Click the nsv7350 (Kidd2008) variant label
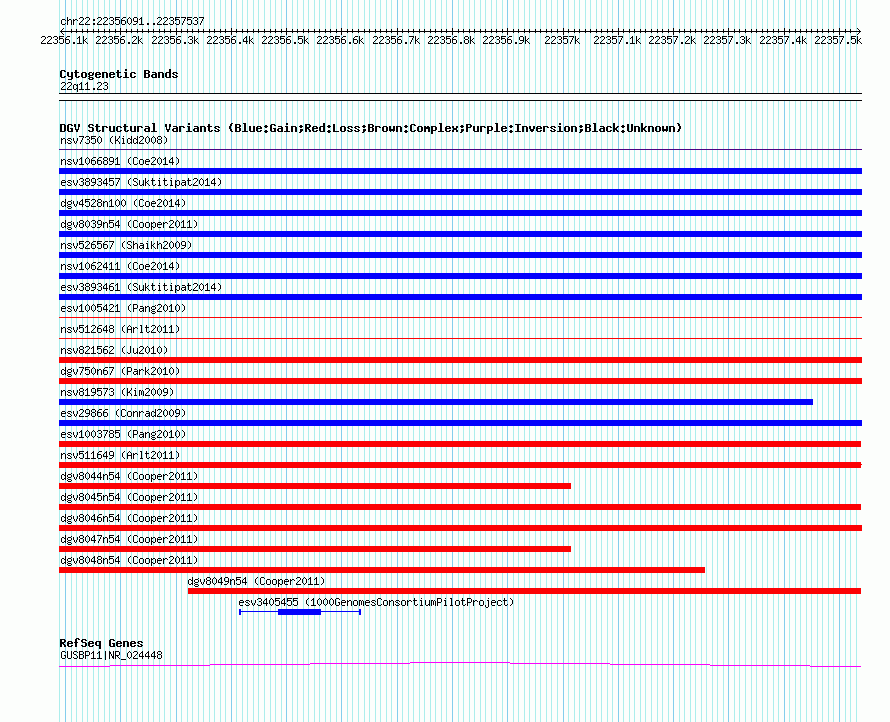The width and height of the screenshot is (890, 722). pos(114,140)
